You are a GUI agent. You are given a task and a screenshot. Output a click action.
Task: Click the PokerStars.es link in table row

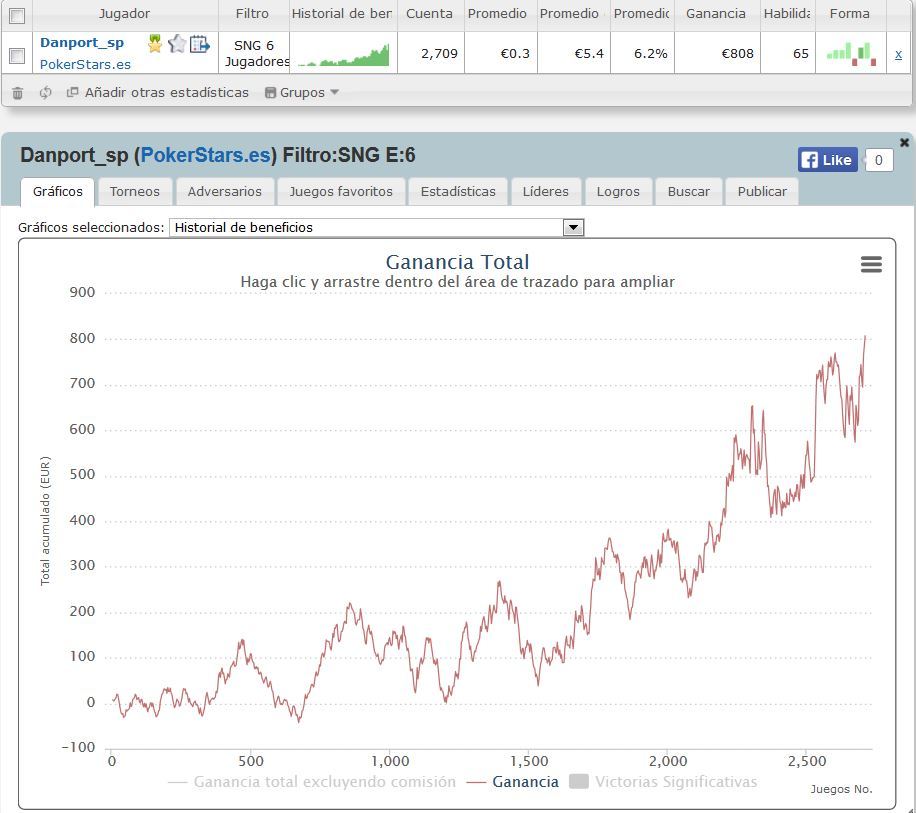(85, 64)
